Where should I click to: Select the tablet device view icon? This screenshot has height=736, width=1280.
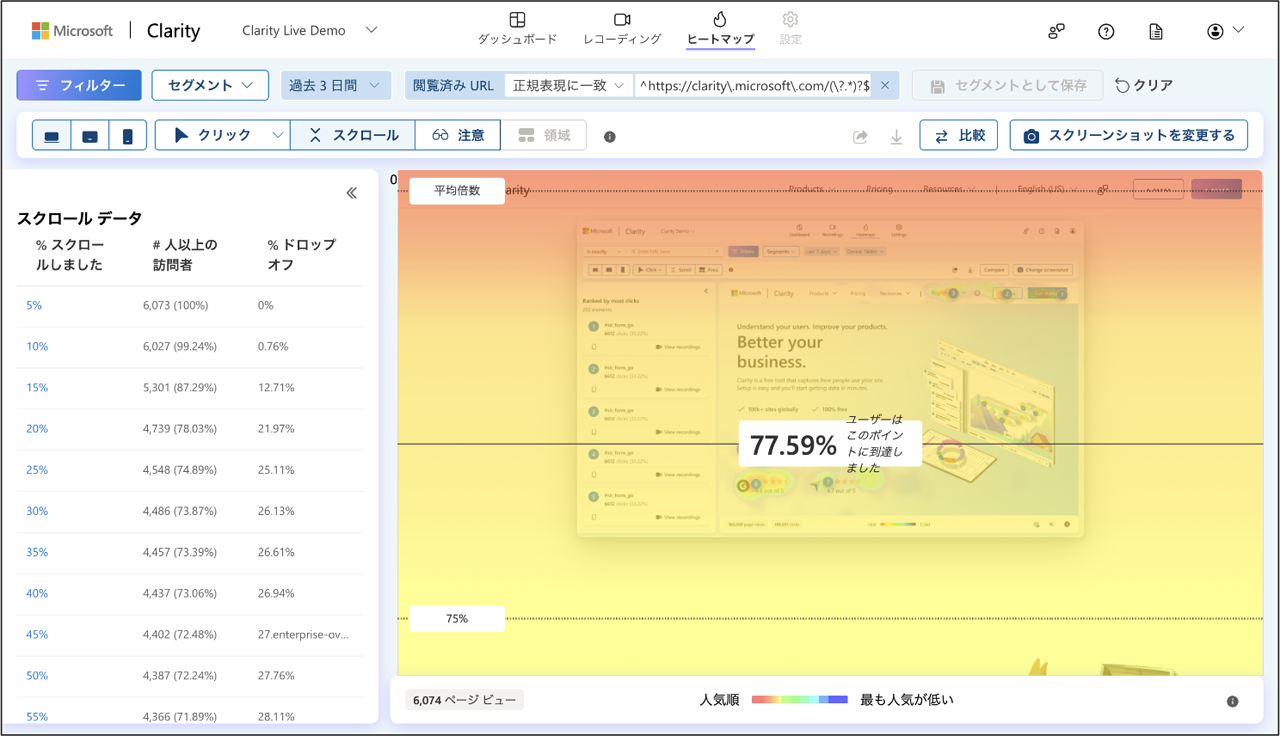[90, 135]
